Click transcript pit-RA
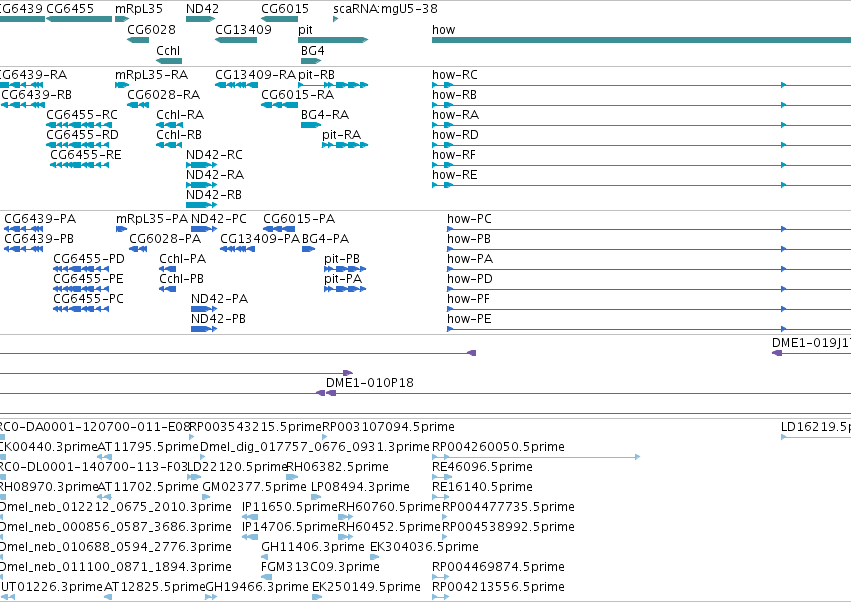 341,135
